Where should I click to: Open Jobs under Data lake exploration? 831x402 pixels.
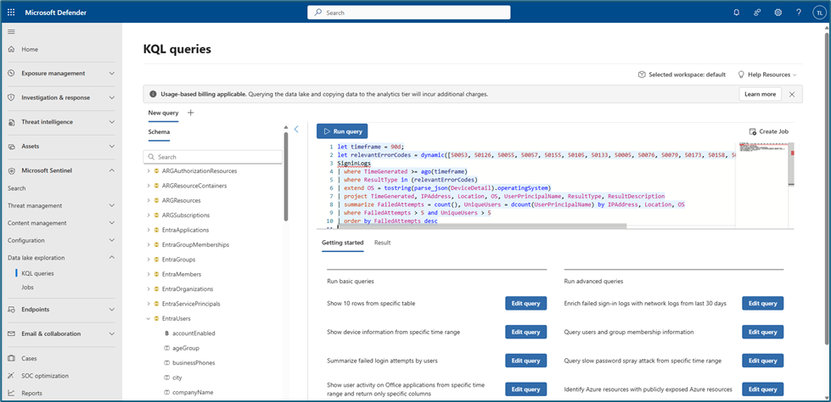click(28, 288)
